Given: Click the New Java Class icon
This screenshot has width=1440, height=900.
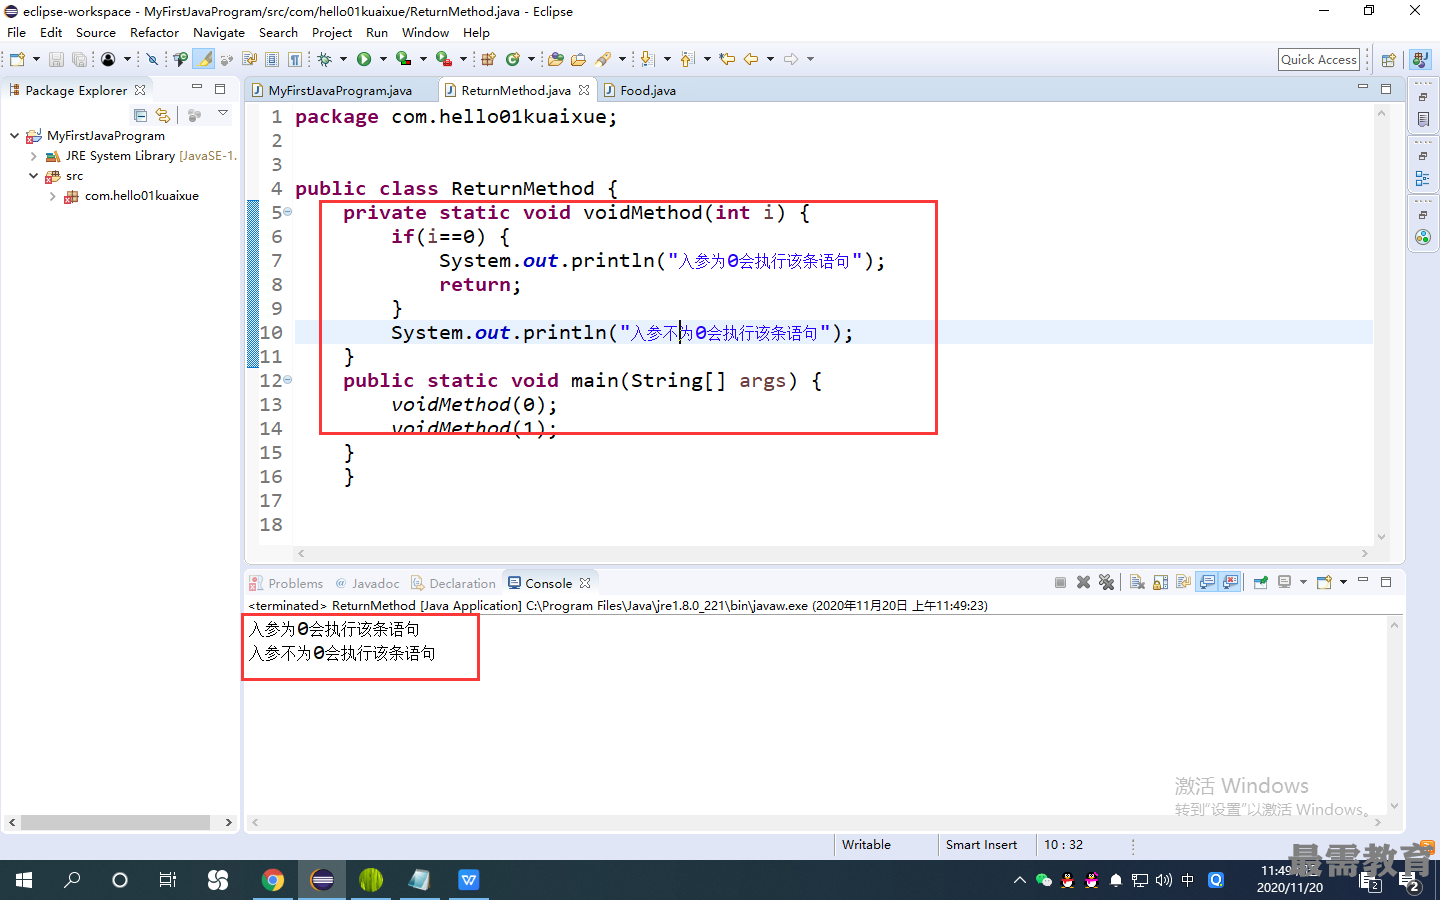Looking at the screenshot, I should click(x=513, y=59).
